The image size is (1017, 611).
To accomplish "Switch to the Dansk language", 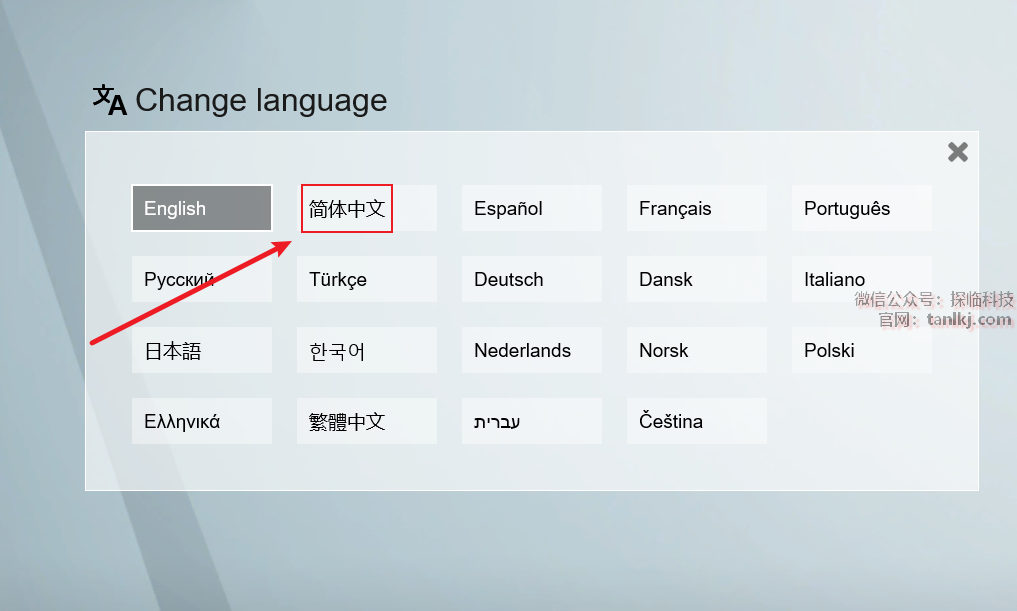I will pyautogui.click(x=696, y=279).
